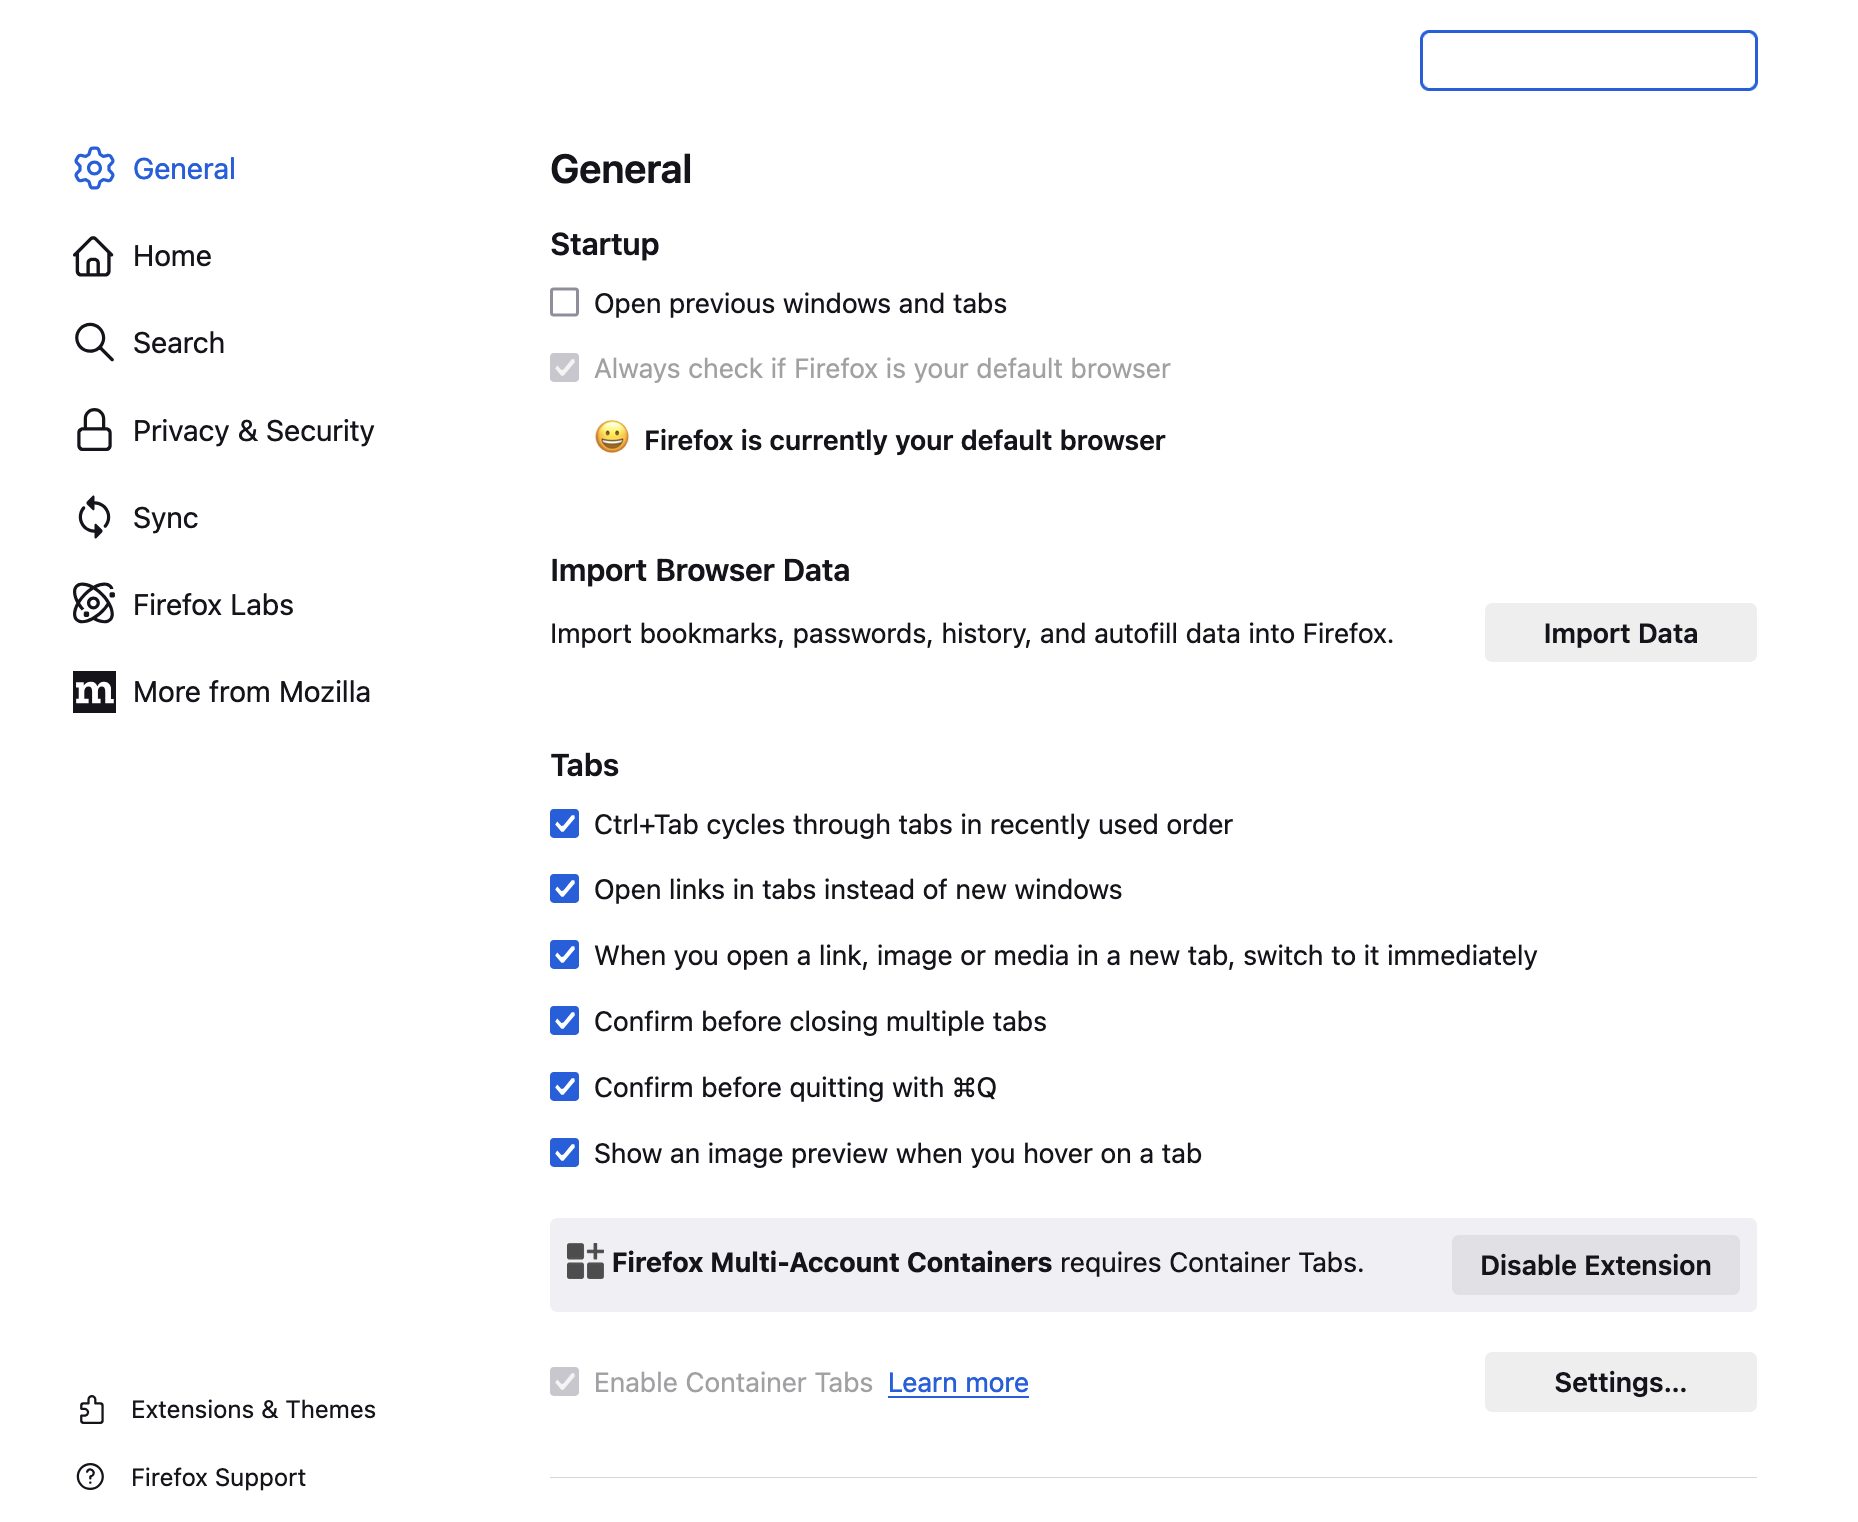The height and width of the screenshot is (1522, 1858).
Task: Click the 'Tabs' section heading
Action: pos(584,765)
